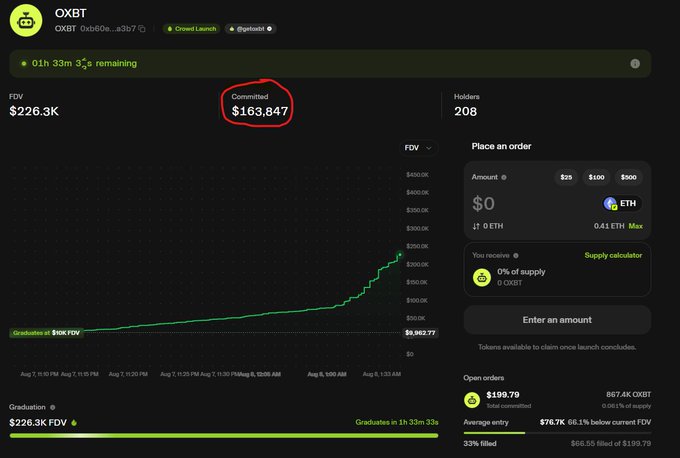Click the $0 amount input field

pyautogui.click(x=484, y=203)
